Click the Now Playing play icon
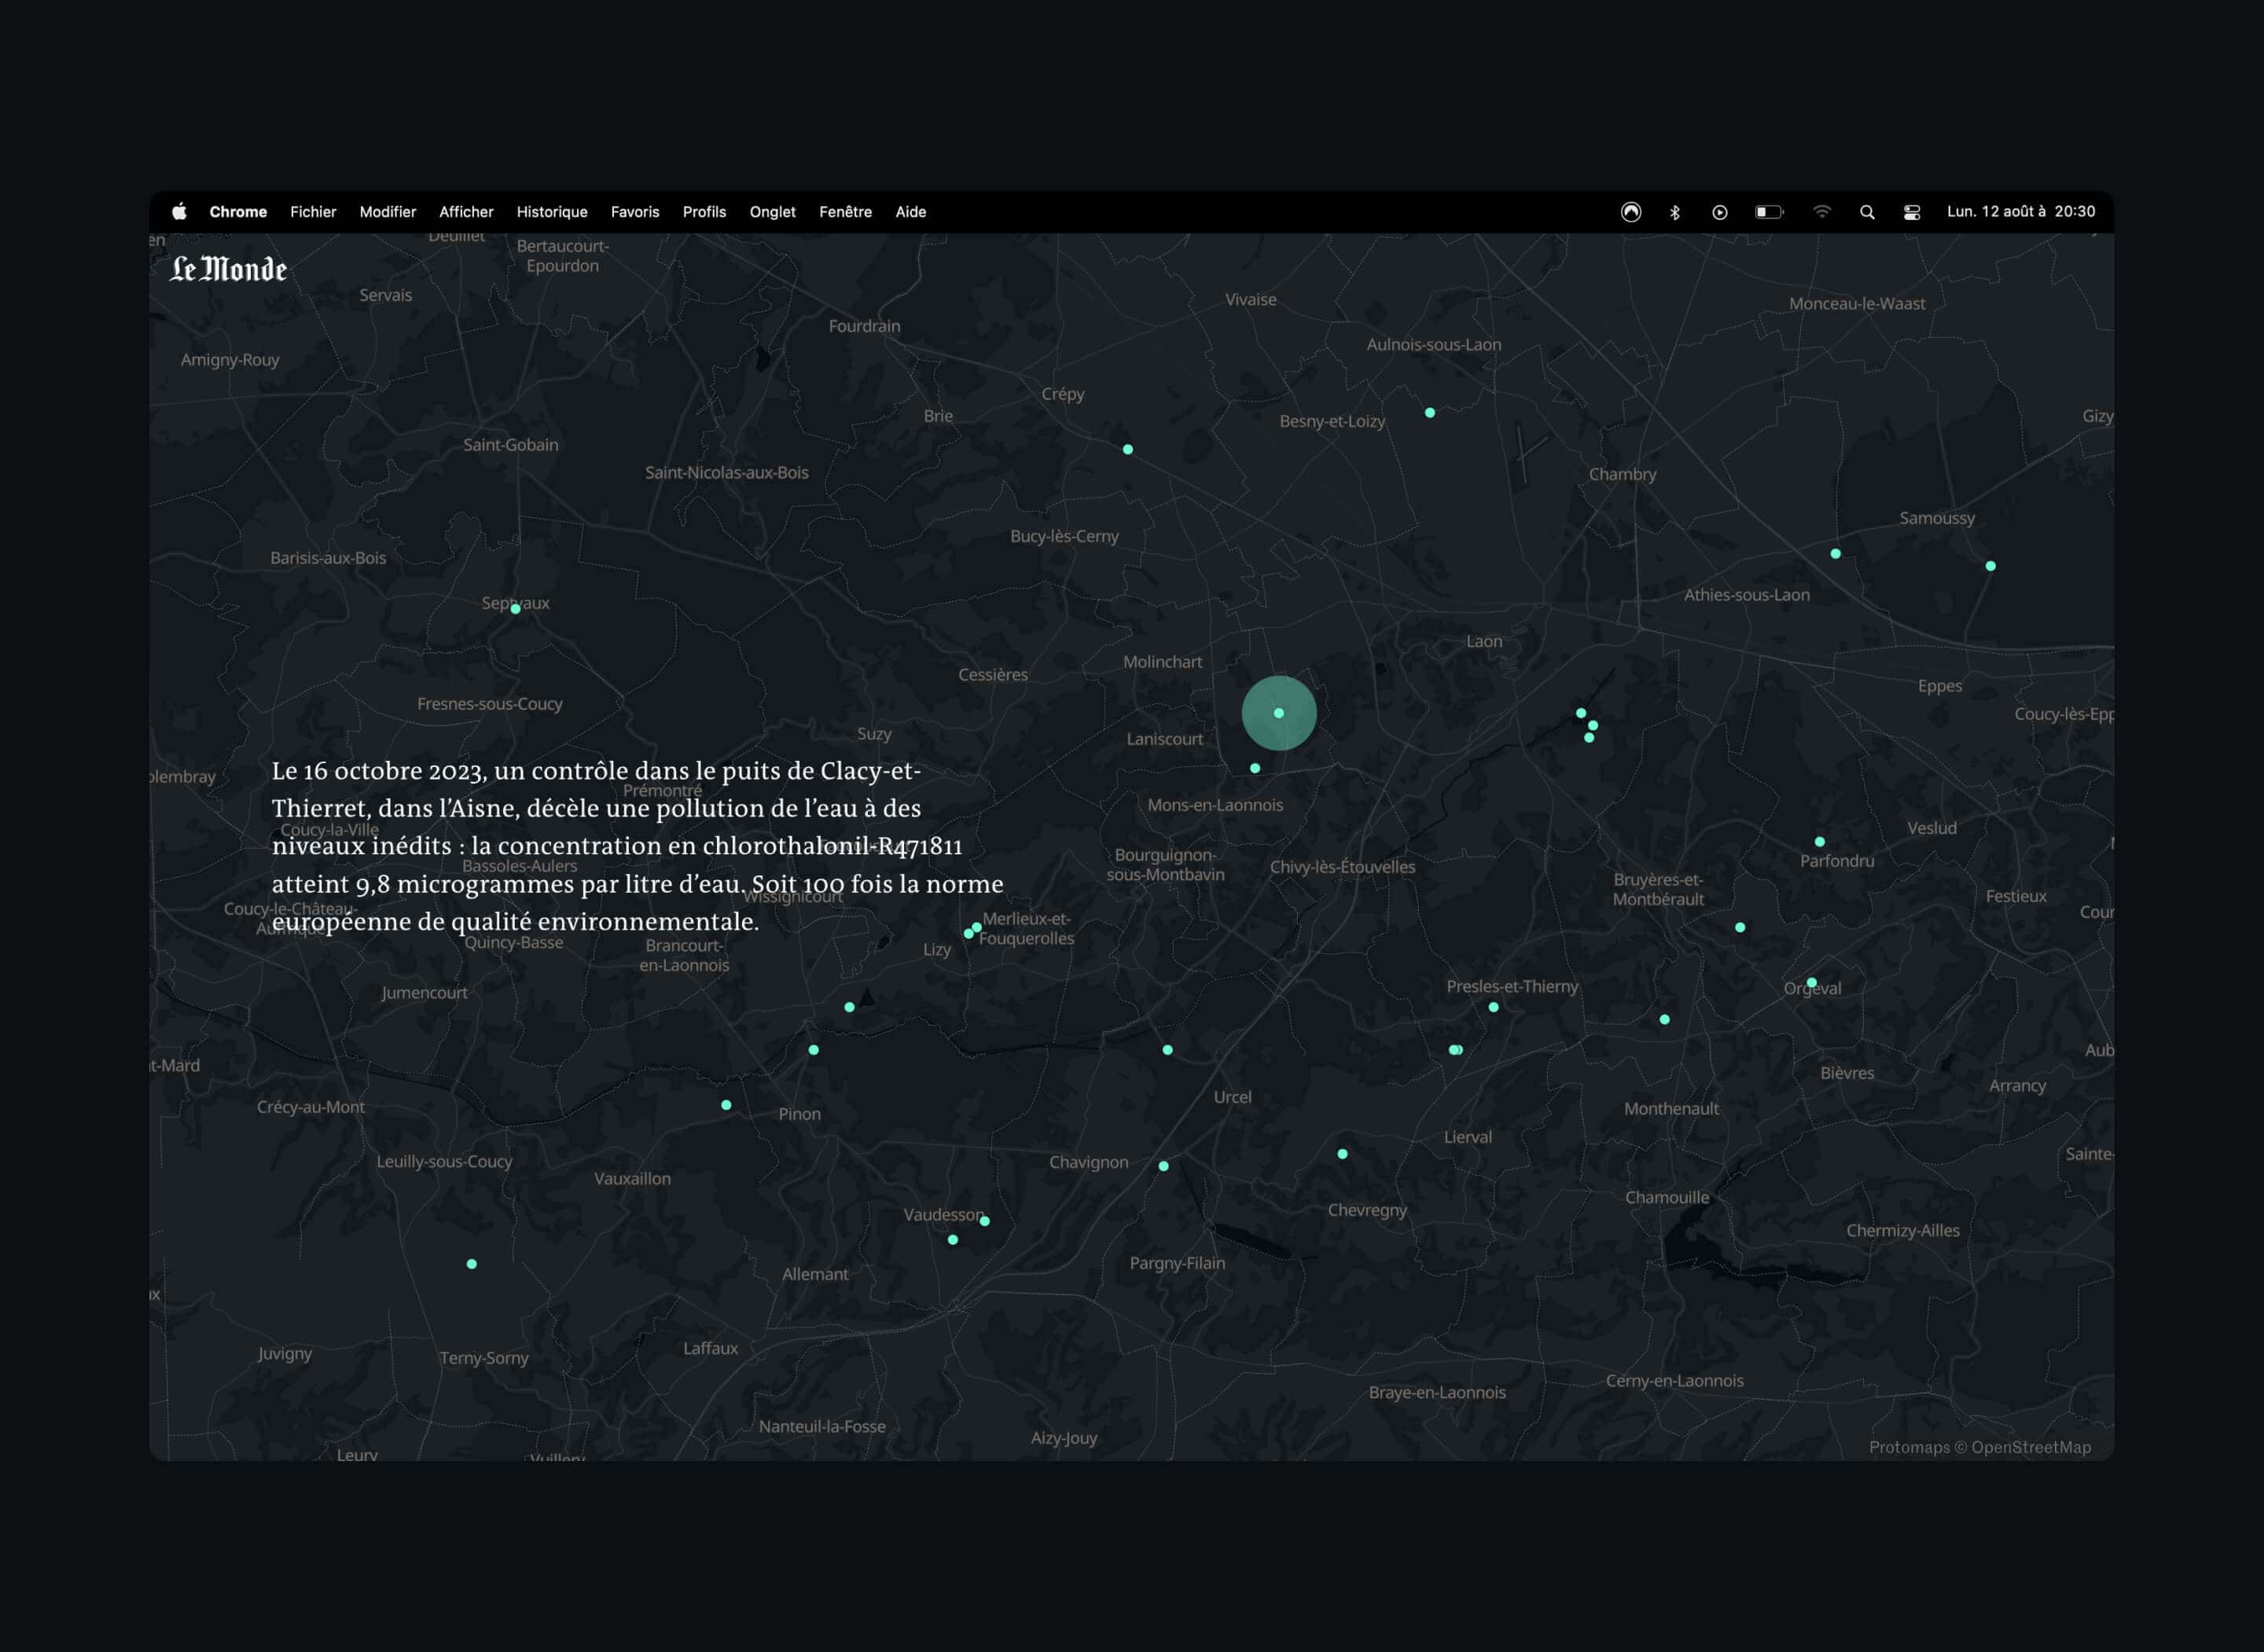 point(1720,212)
